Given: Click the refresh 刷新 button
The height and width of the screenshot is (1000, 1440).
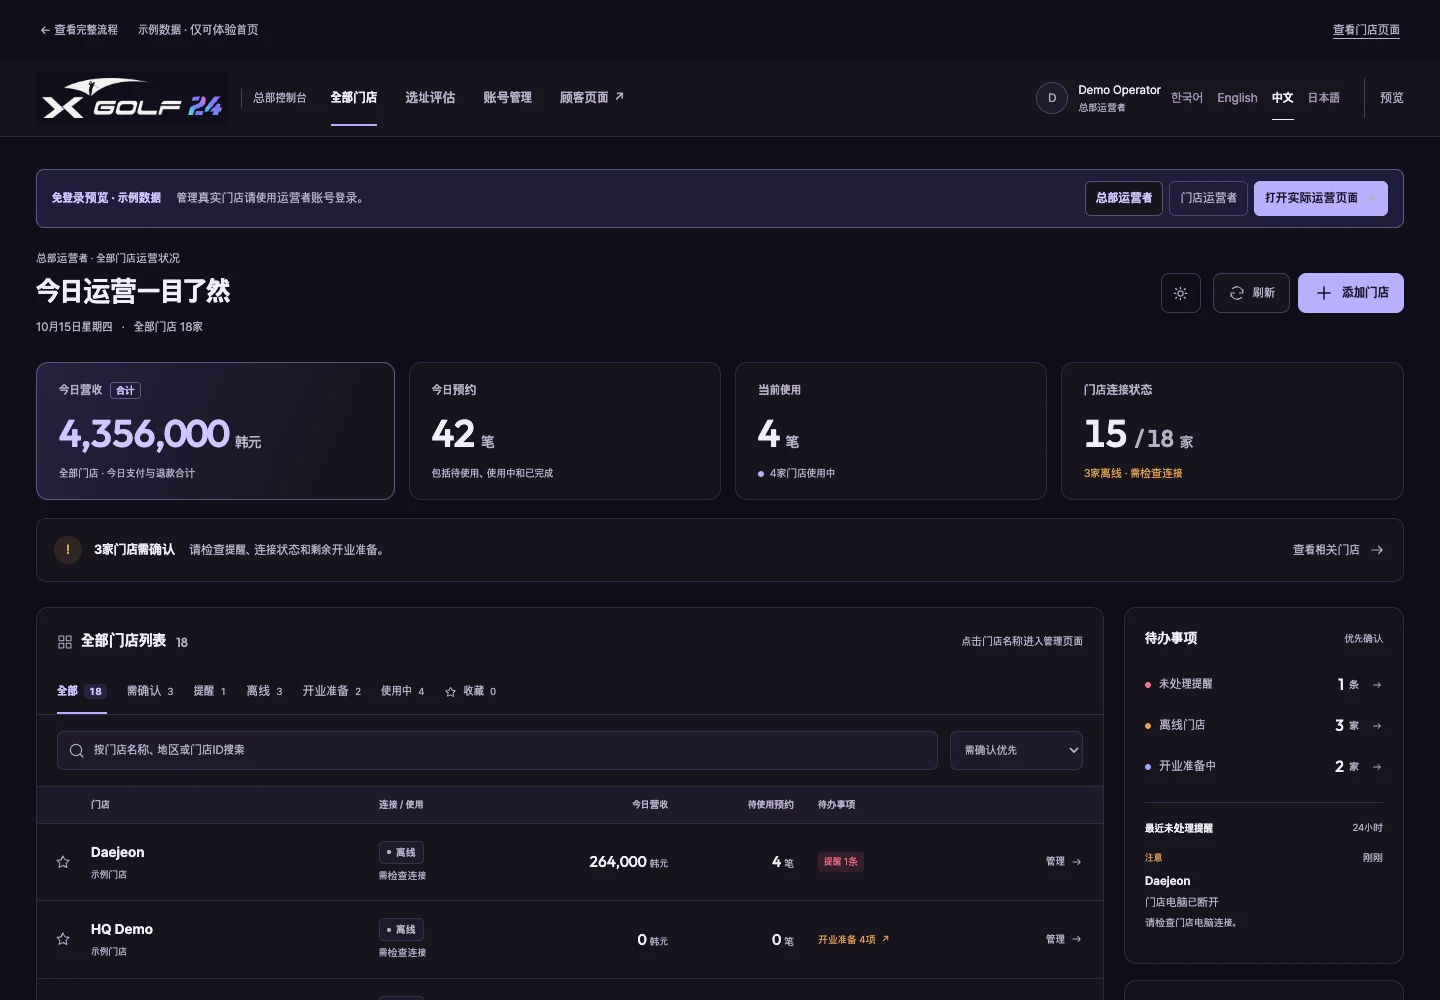Looking at the screenshot, I should pos(1251,293).
